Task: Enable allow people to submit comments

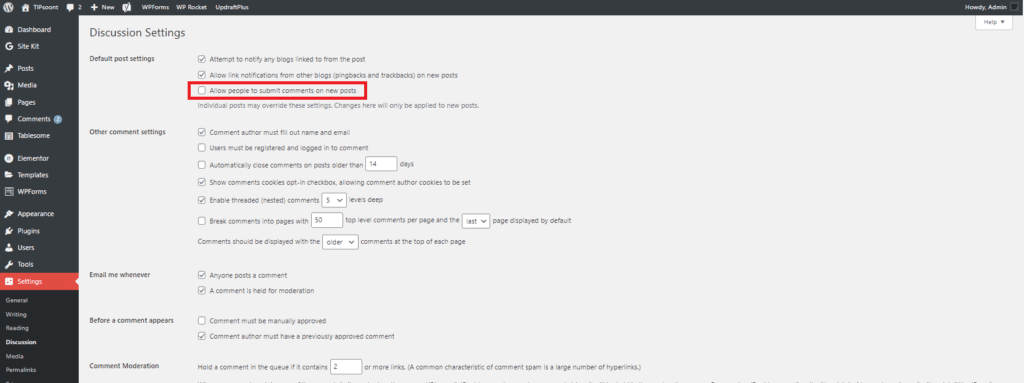Action: coord(202,91)
